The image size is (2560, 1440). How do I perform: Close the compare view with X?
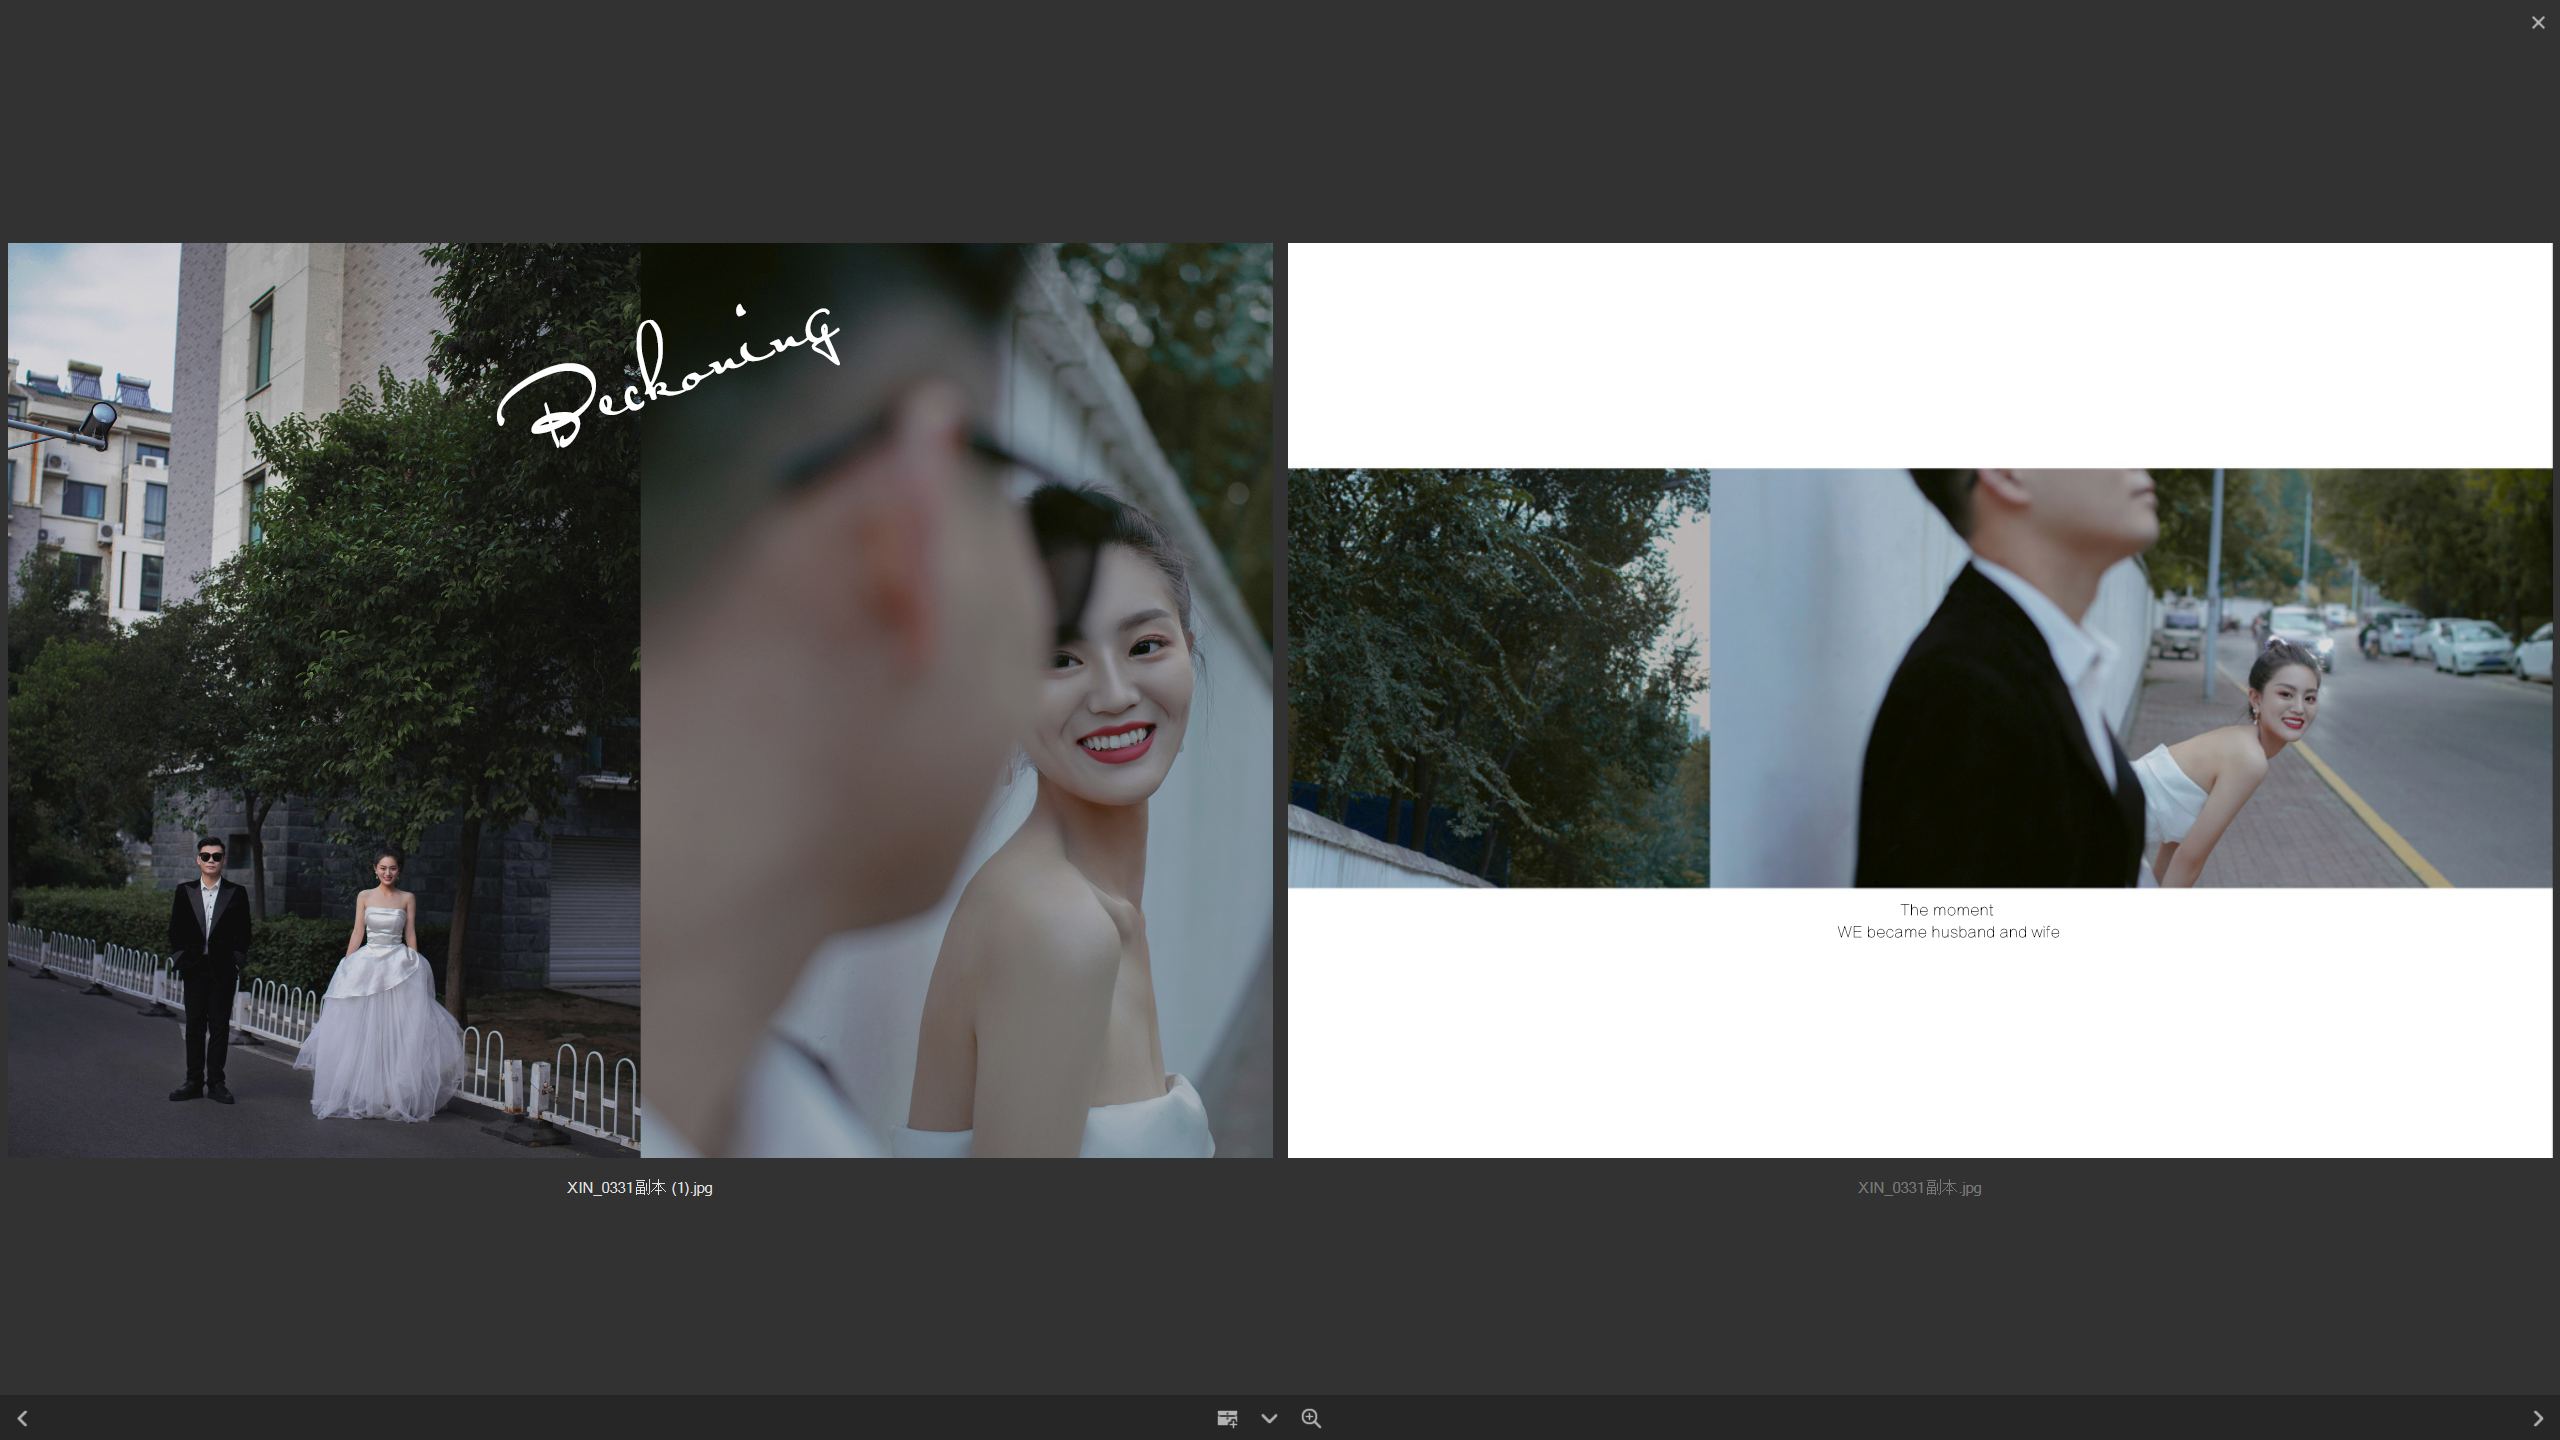[x=2538, y=22]
